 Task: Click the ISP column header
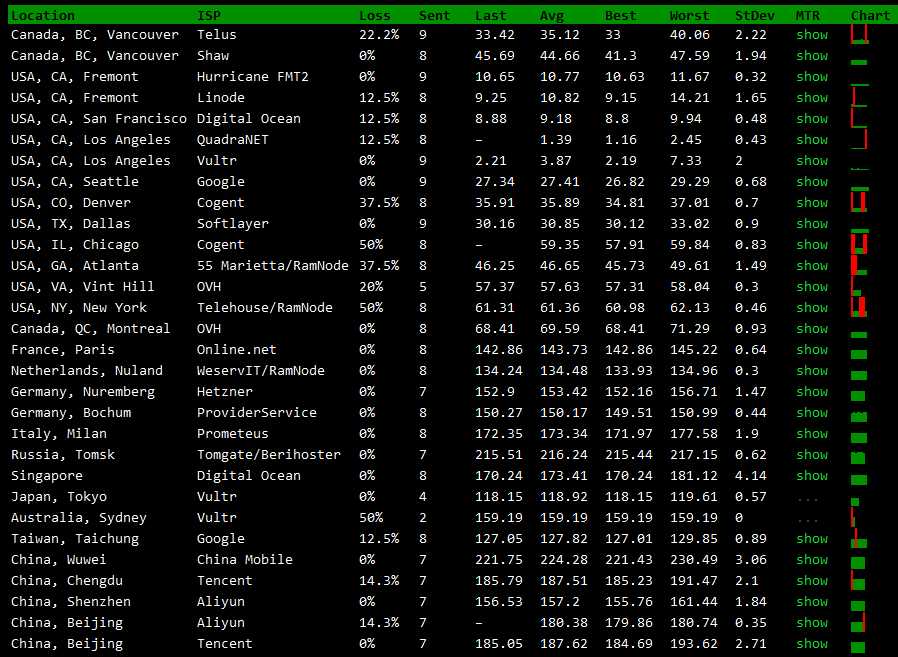[x=208, y=15]
